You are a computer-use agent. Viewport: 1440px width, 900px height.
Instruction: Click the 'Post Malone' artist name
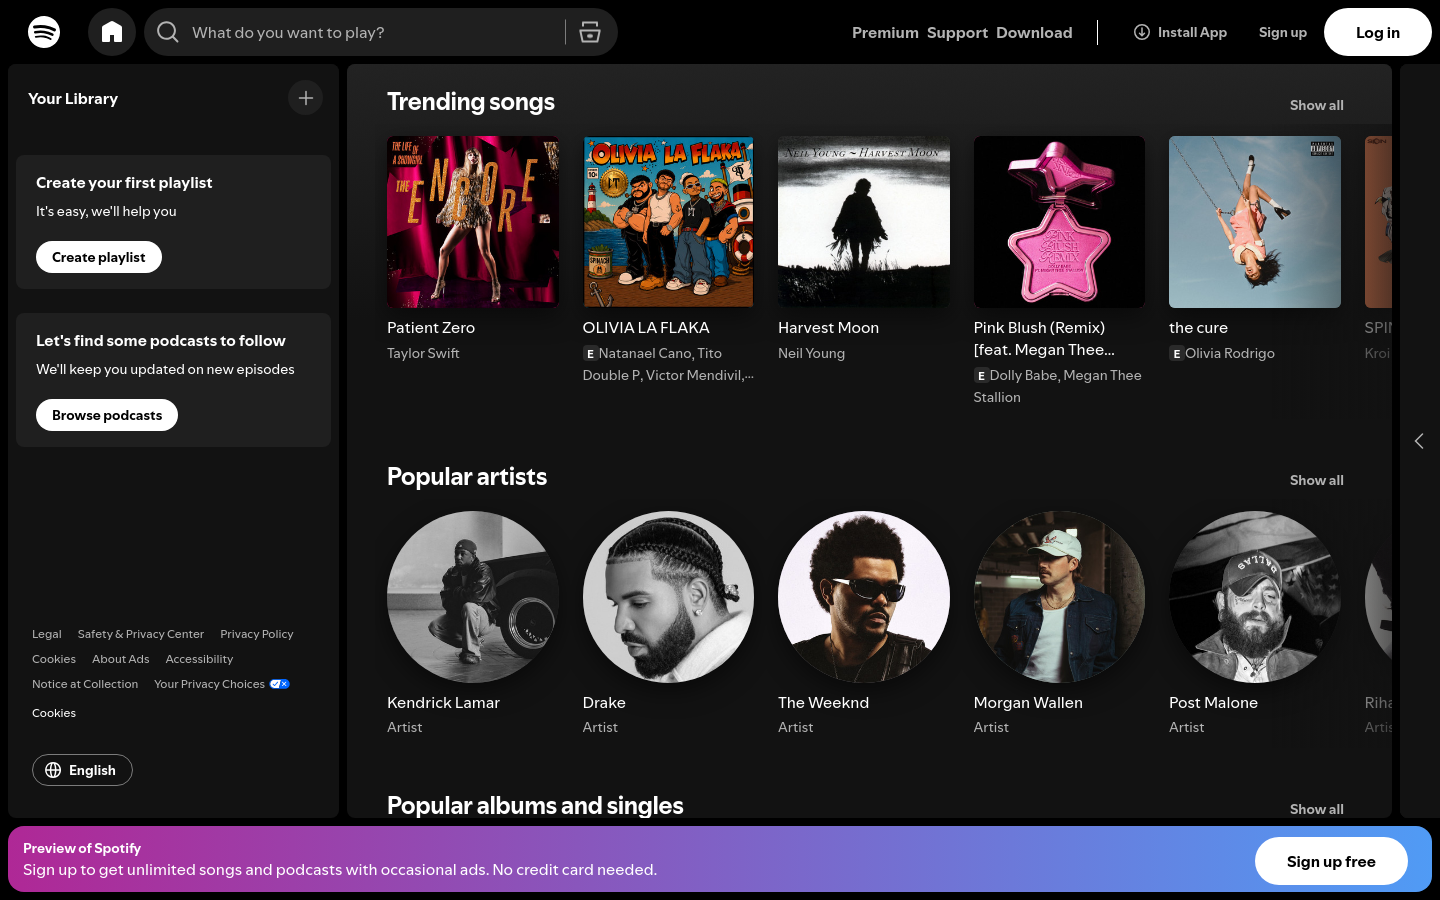coord(1213,703)
